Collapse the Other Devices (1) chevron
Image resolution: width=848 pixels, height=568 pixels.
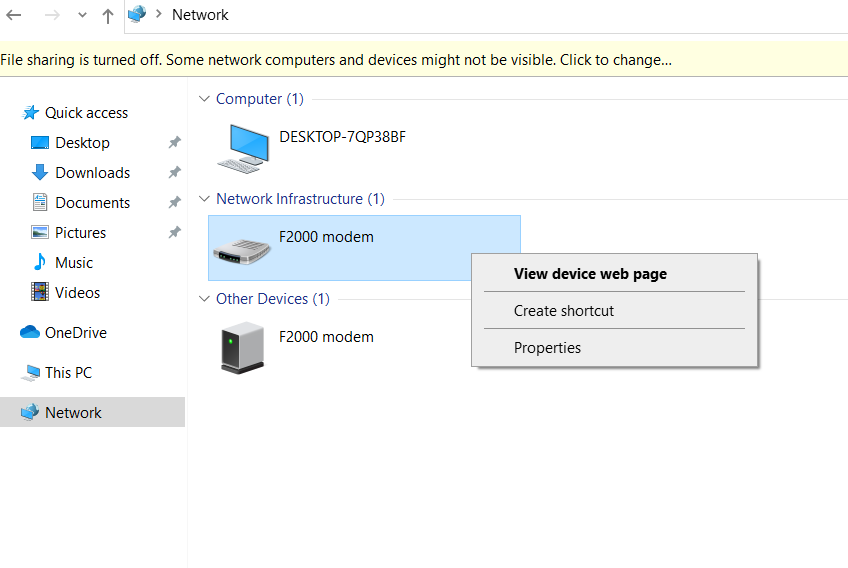[204, 299]
